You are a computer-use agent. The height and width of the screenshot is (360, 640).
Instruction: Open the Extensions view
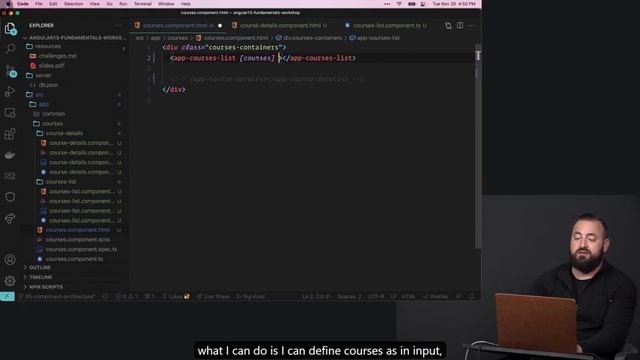tap(10, 134)
